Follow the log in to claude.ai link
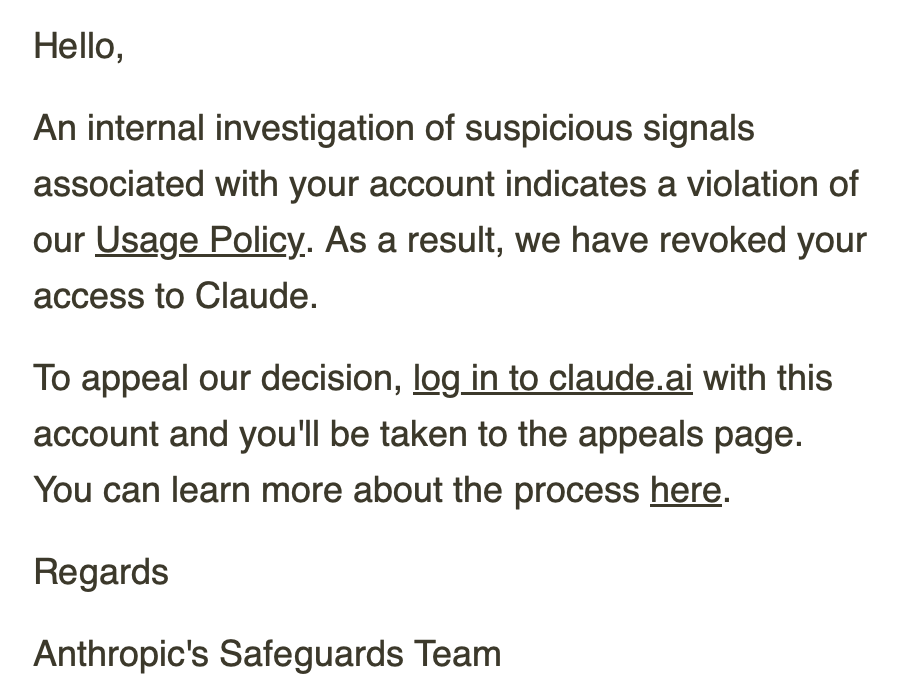This screenshot has width=914, height=698. point(553,378)
